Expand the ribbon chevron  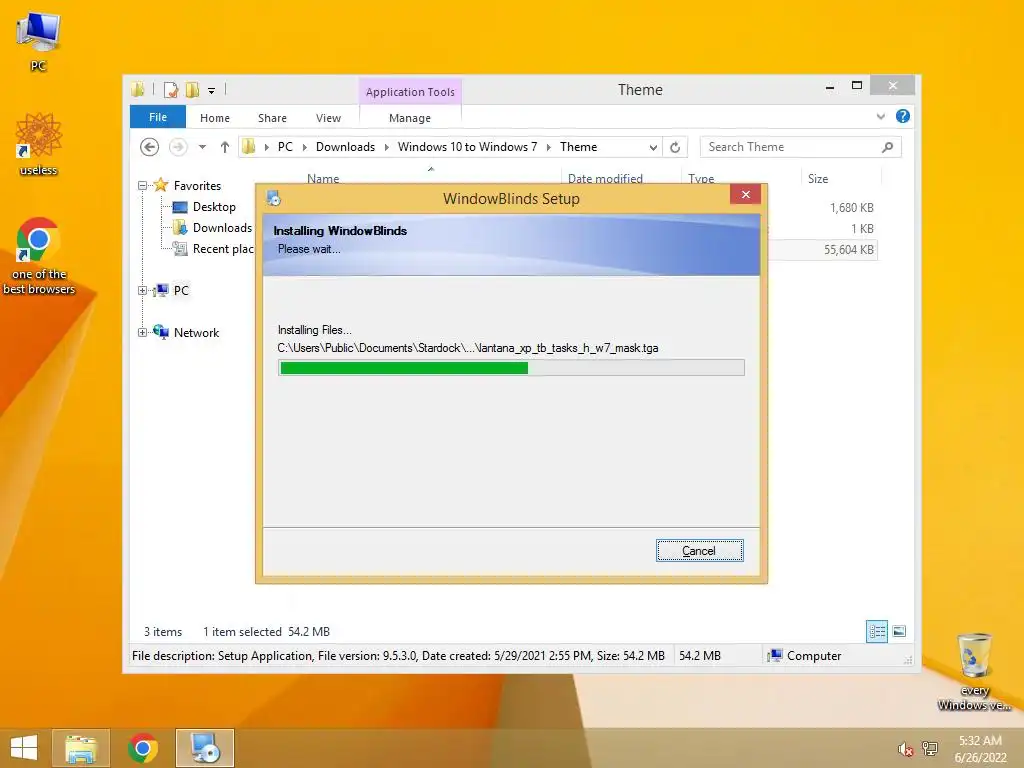[x=881, y=116]
